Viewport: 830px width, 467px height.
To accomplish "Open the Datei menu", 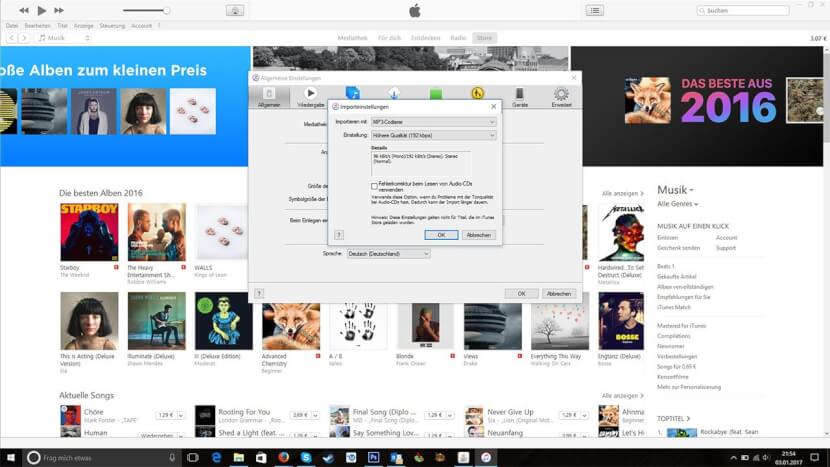I will click(x=12, y=25).
